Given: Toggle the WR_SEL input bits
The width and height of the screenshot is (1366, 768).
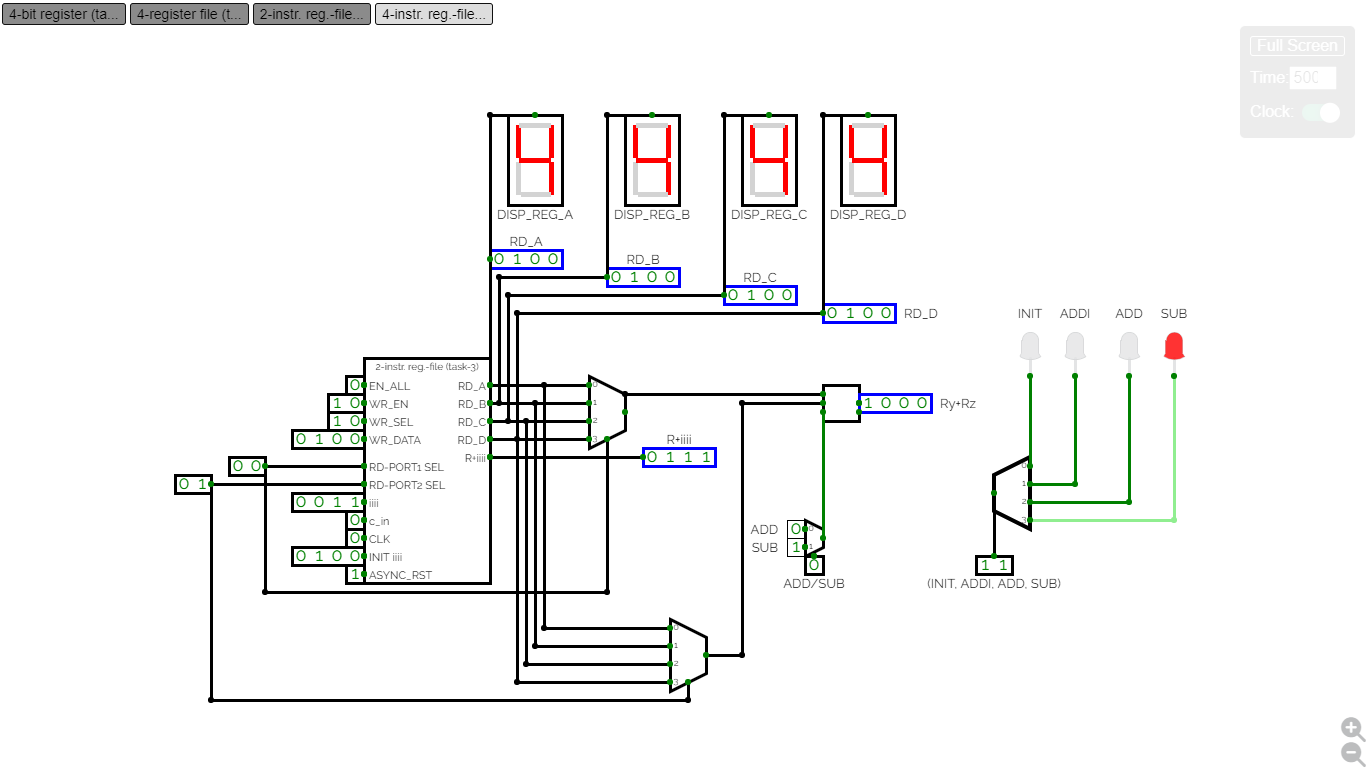Looking at the screenshot, I should (346, 422).
